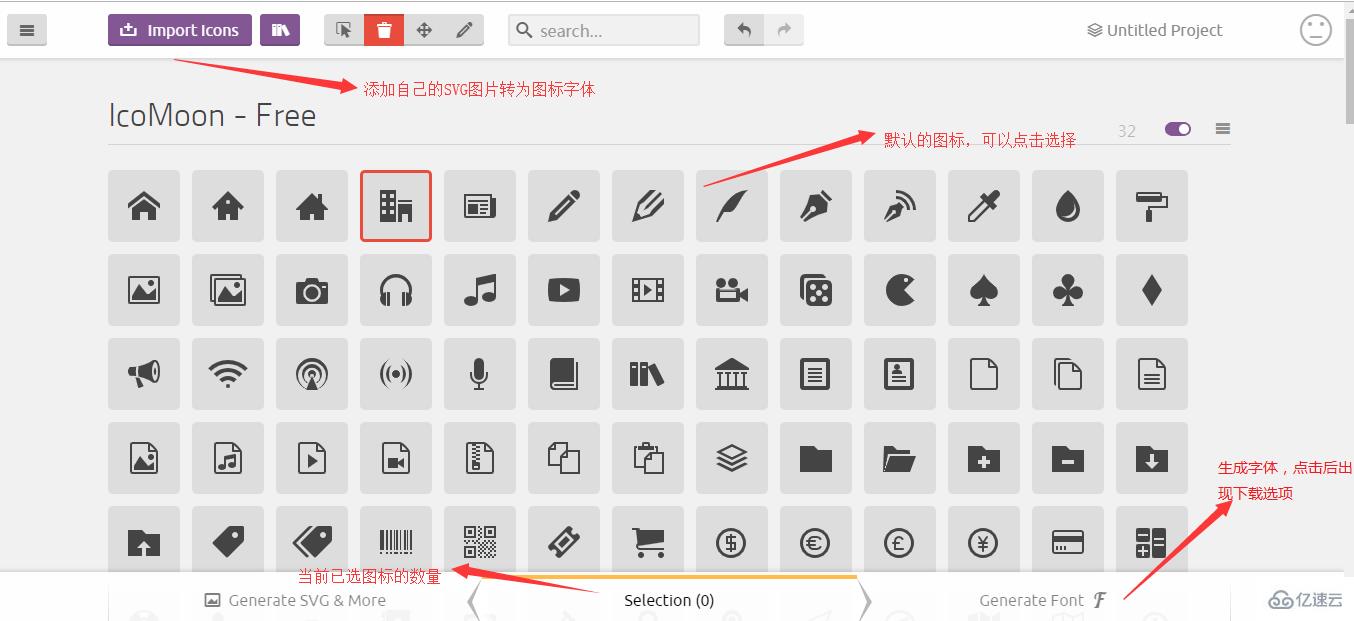Select the newspaper icon

(480, 206)
